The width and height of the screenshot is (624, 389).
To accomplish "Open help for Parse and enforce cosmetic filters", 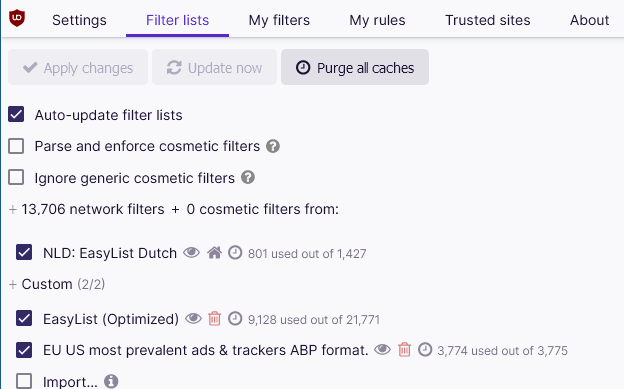I will point(273,146).
